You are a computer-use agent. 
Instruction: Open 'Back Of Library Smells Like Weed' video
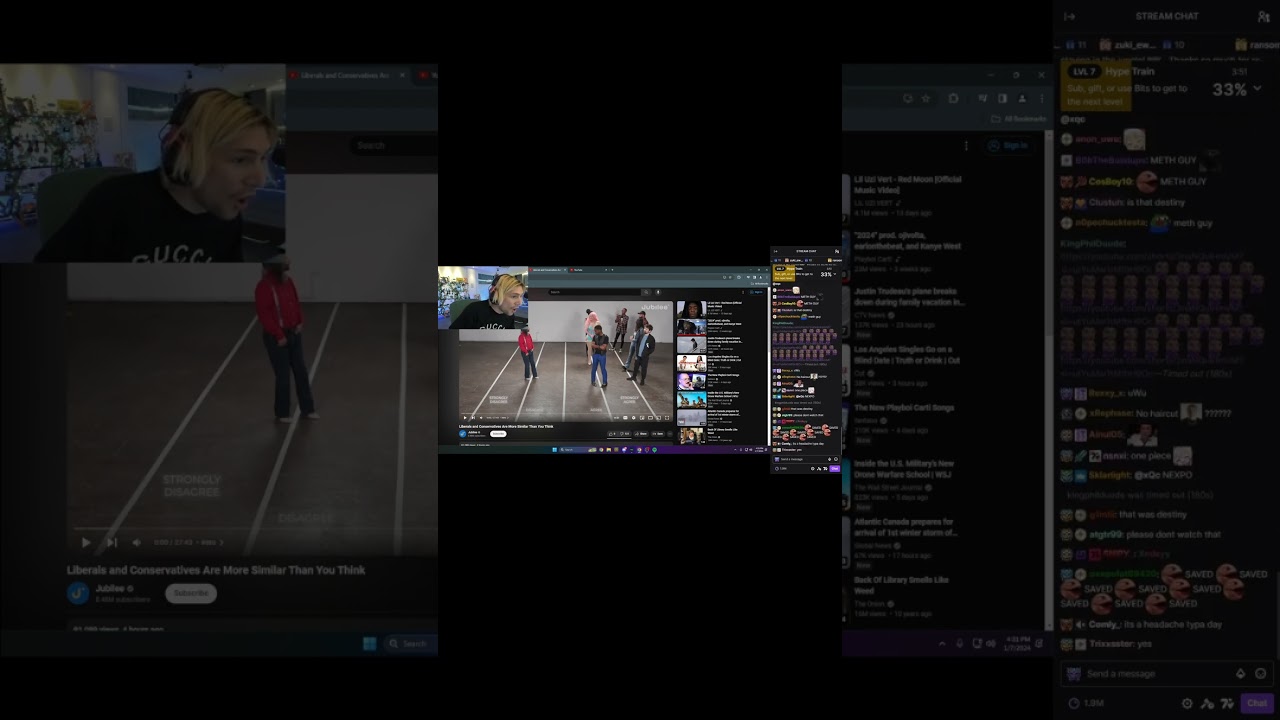click(x=902, y=585)
